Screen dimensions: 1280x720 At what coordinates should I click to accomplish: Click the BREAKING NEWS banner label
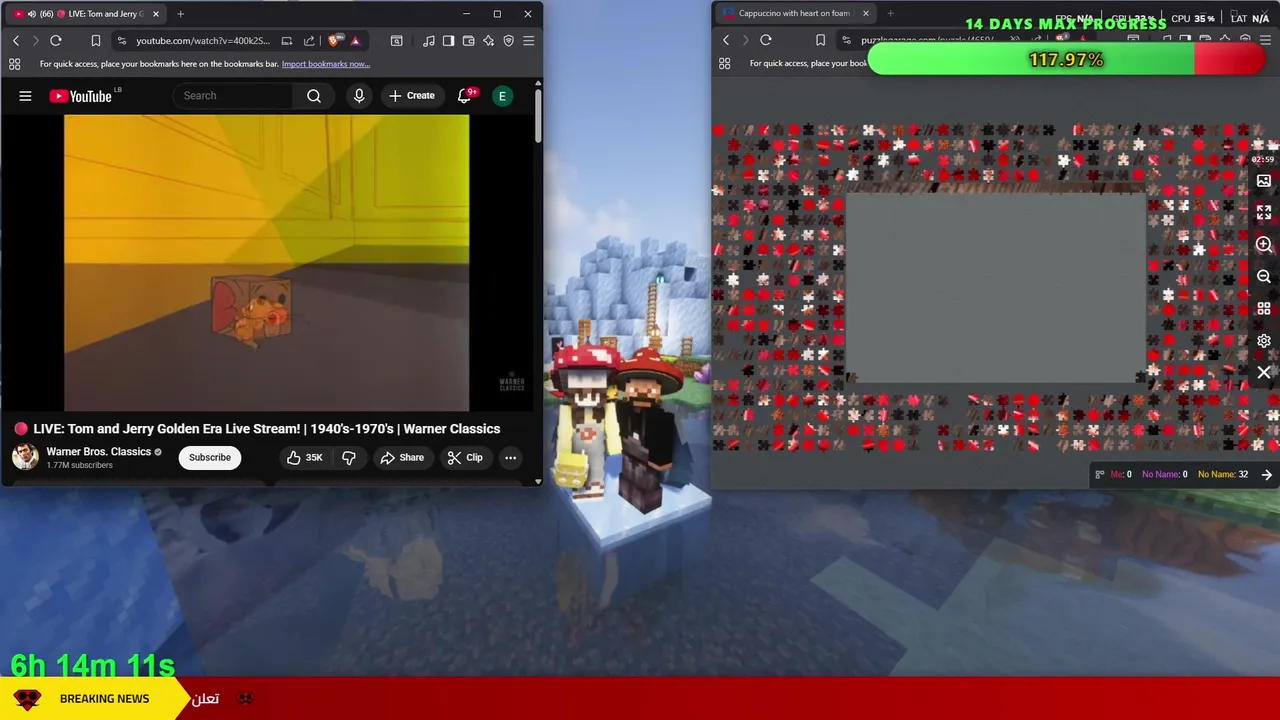[x=104, y=699]
